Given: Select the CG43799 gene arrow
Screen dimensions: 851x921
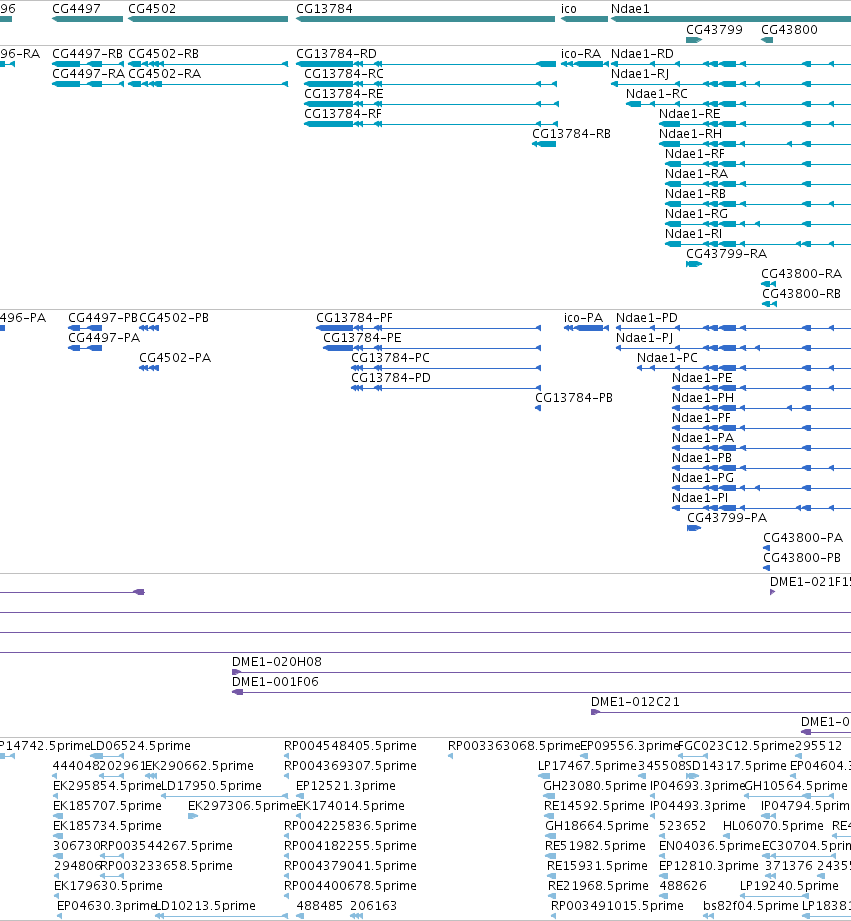Looking at the screenshot, I should pos(694,40).
